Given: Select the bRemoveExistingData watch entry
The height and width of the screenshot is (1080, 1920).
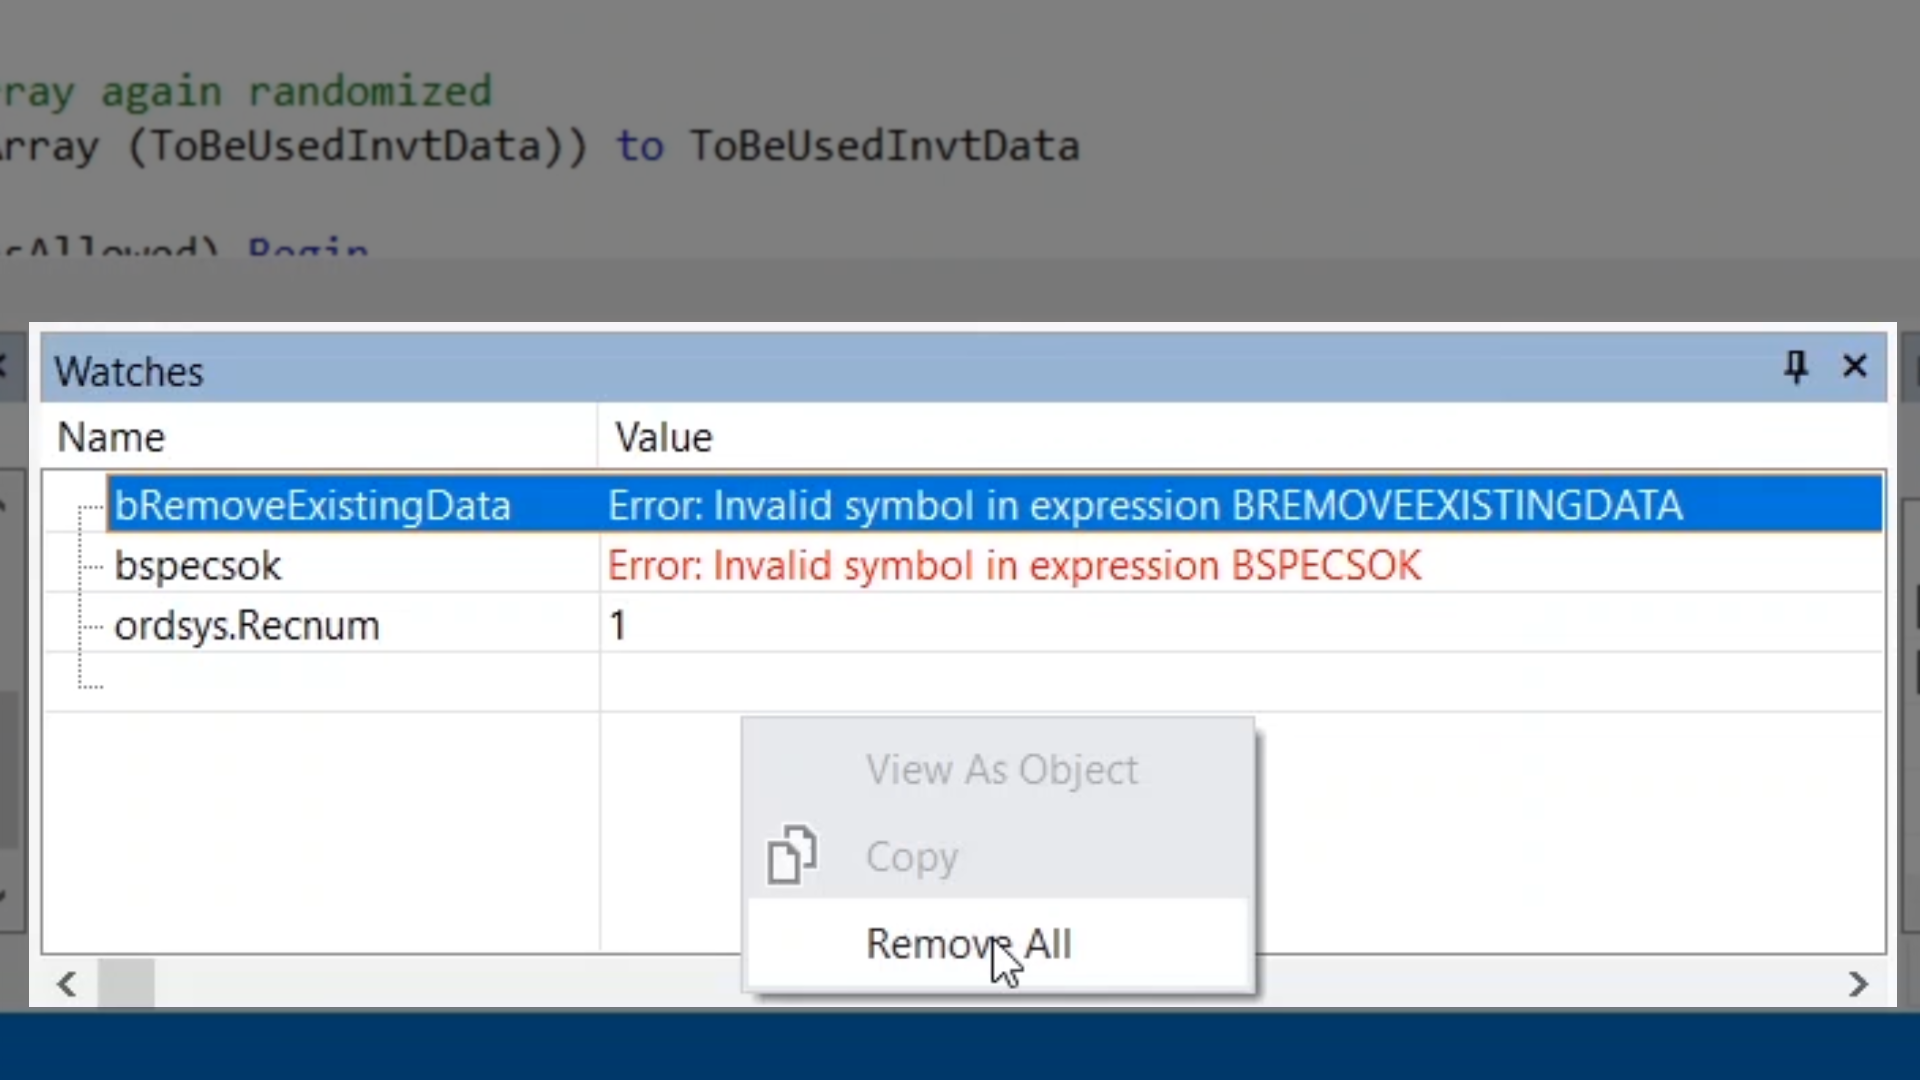Looking at the screenshot, I should coord(312,506).
